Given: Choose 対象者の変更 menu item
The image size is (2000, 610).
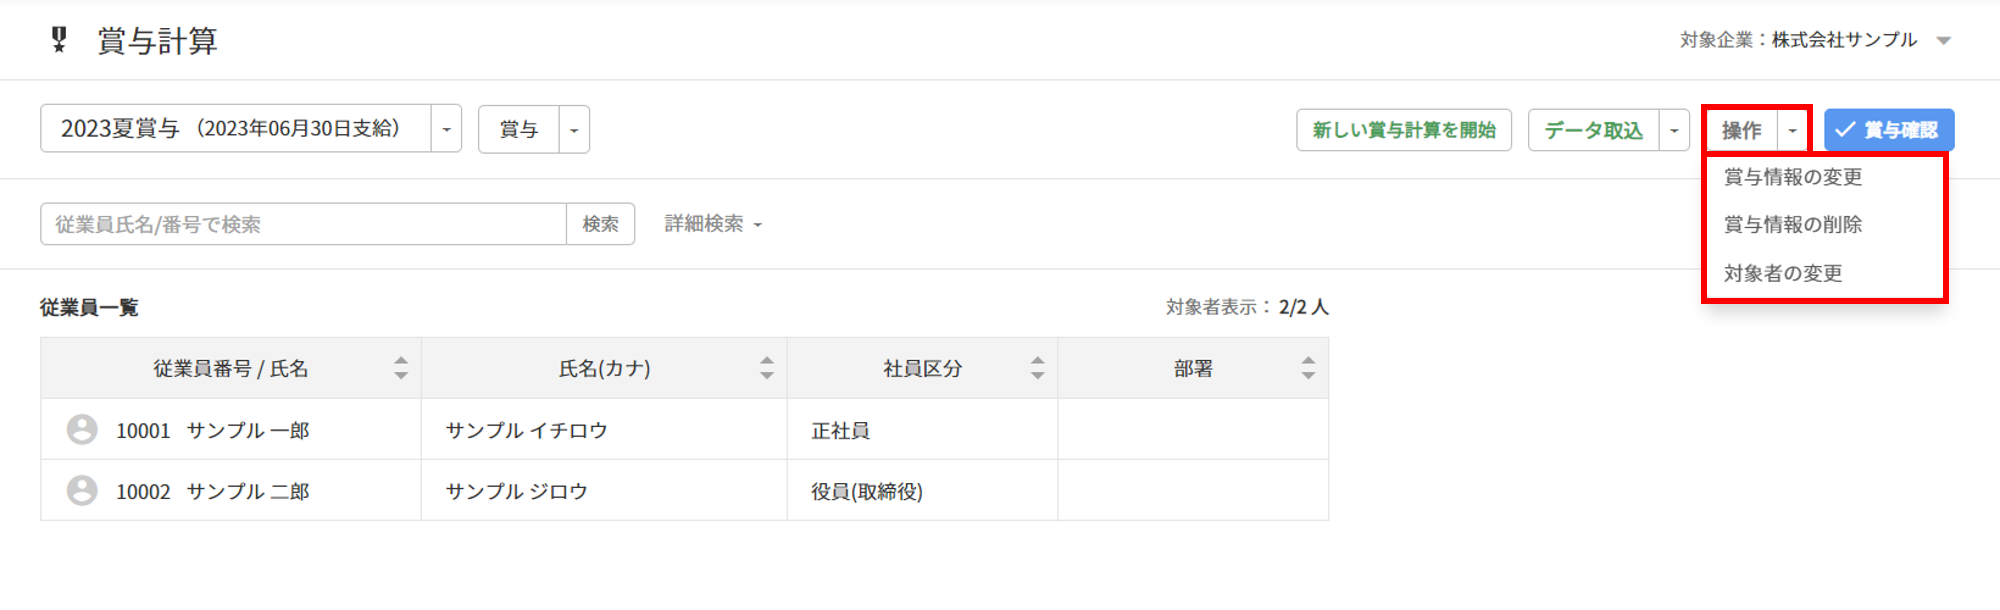Looking at the screenshot, I should (x=1783, y=273).
